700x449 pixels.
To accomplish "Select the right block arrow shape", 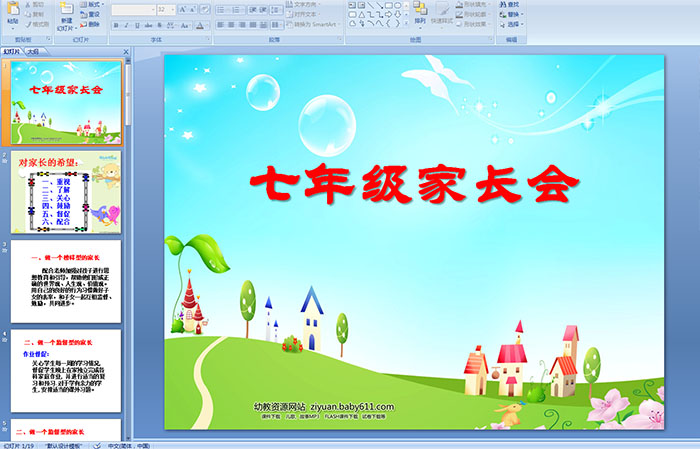I will pyautogui.click(x=388, y=14).
